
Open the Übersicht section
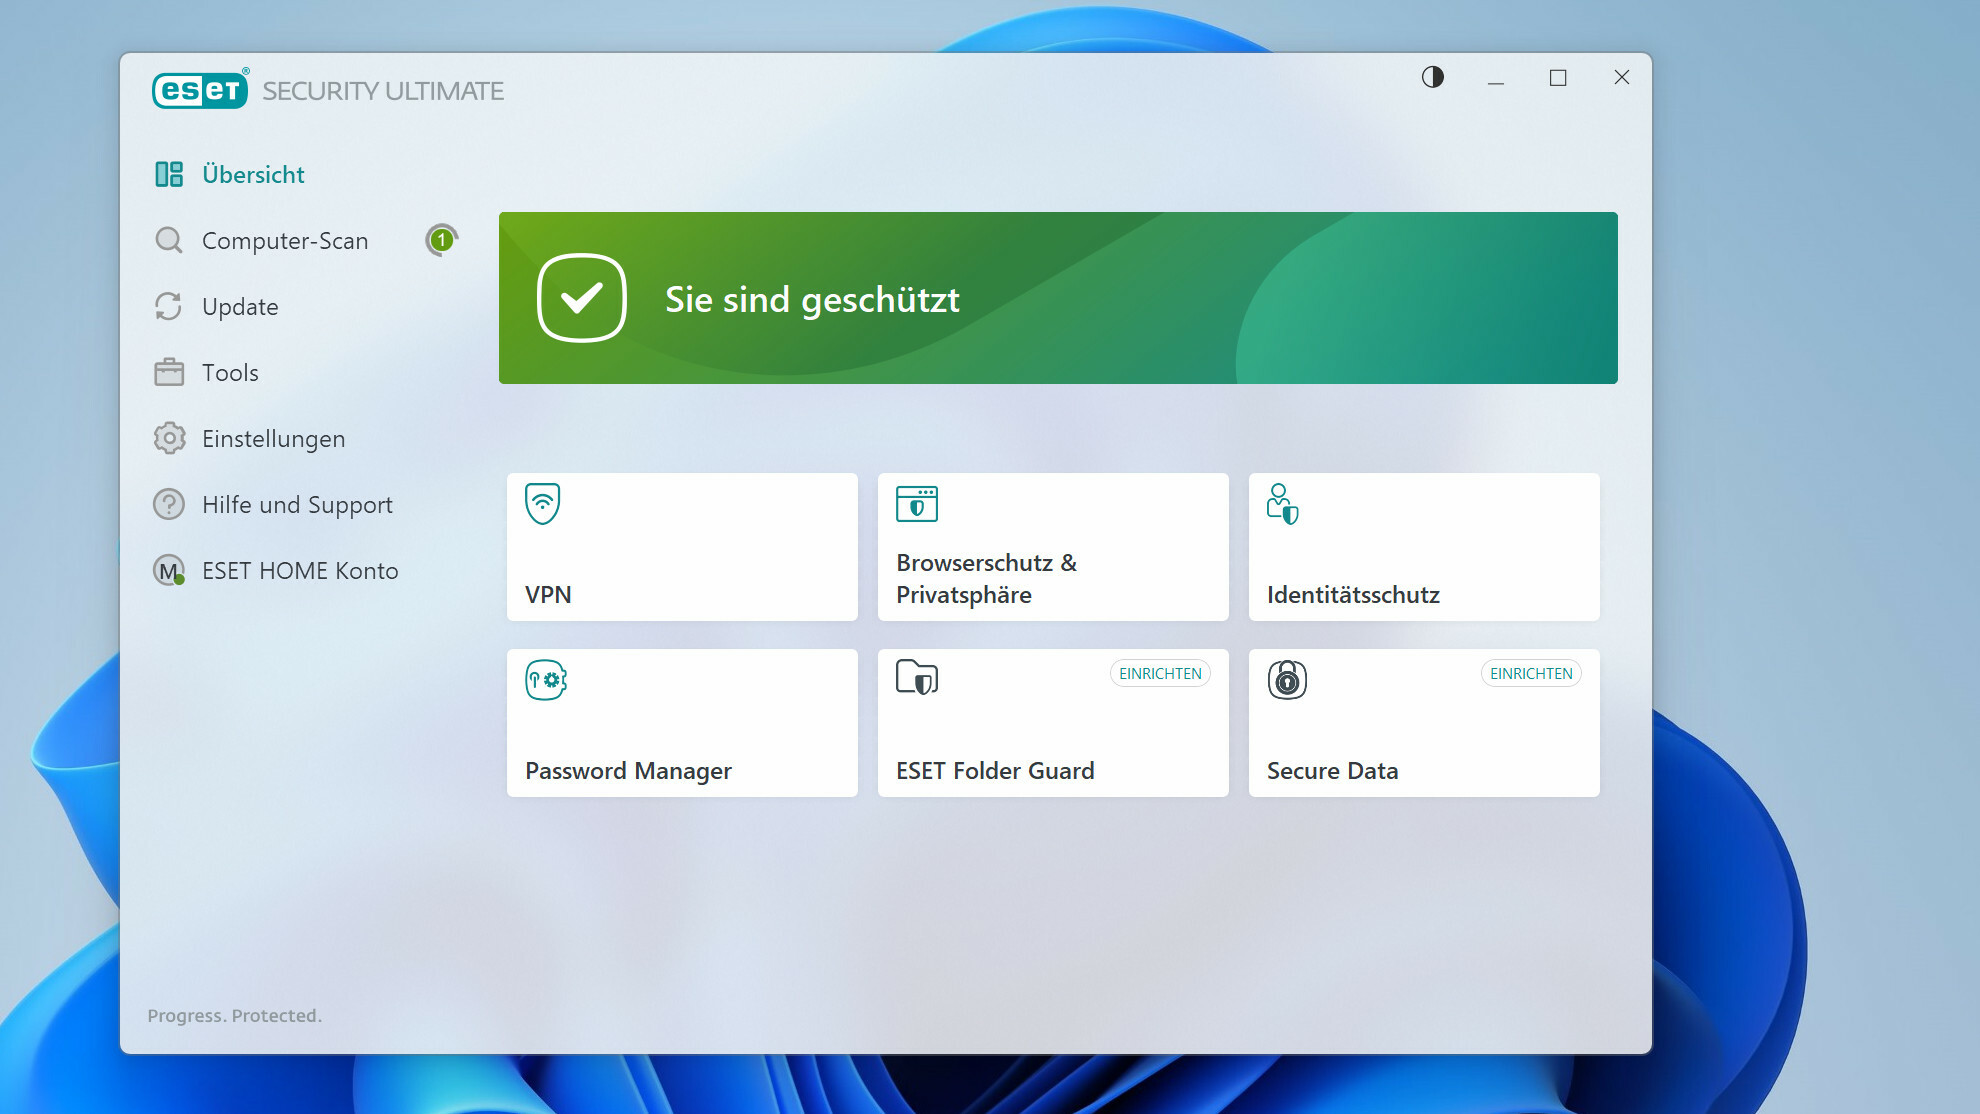pyautogui.click(x=253, y=174)
